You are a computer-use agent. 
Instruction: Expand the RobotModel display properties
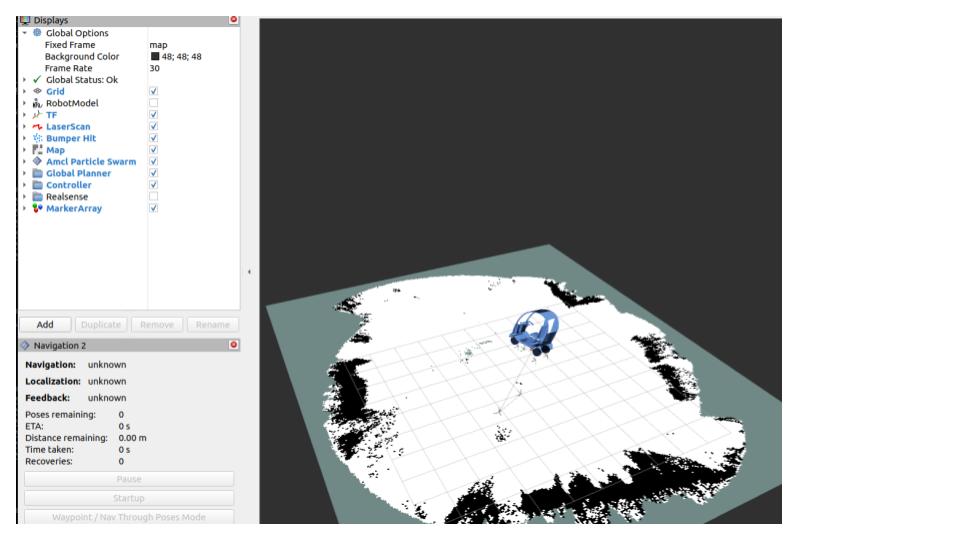click(24, 103)
